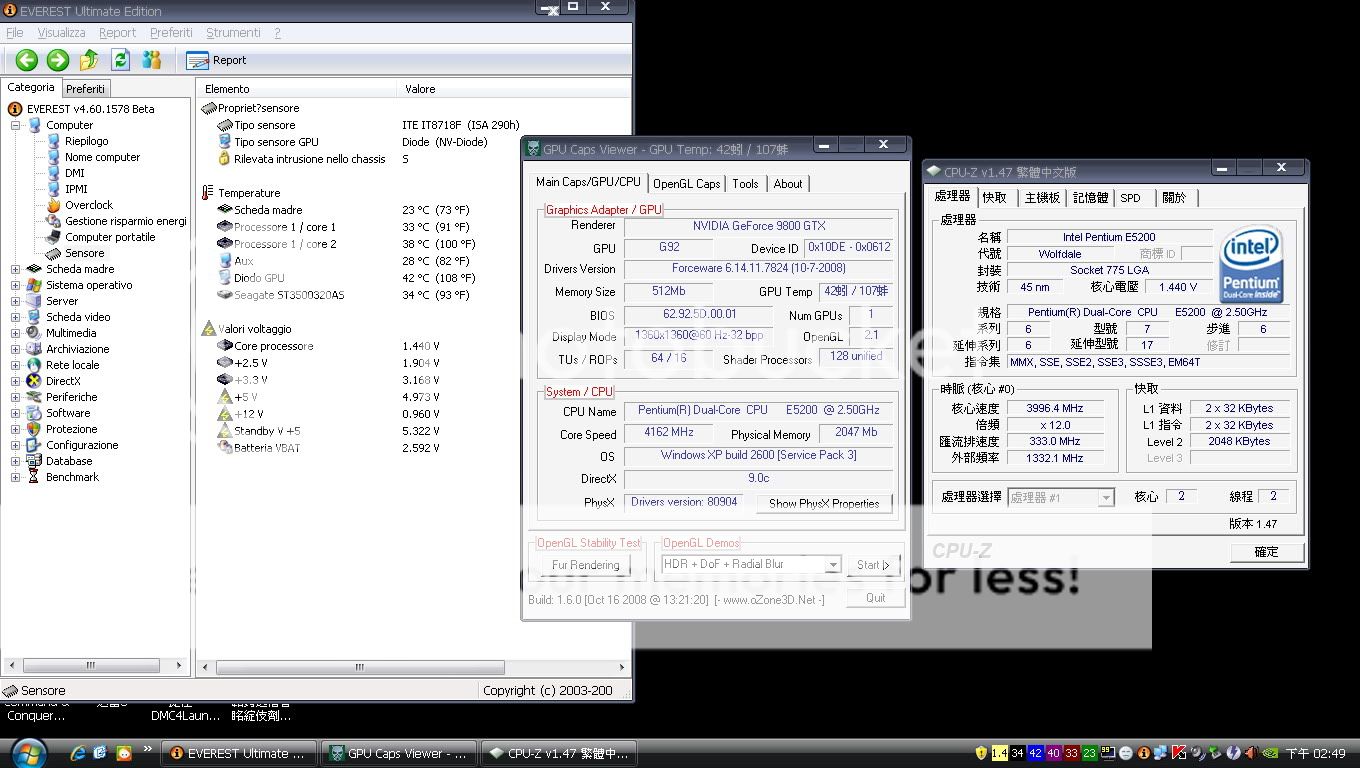Expand the Scheda video tree node
Viewport: 1360px width, 768px height.
(x=15, y=317)
